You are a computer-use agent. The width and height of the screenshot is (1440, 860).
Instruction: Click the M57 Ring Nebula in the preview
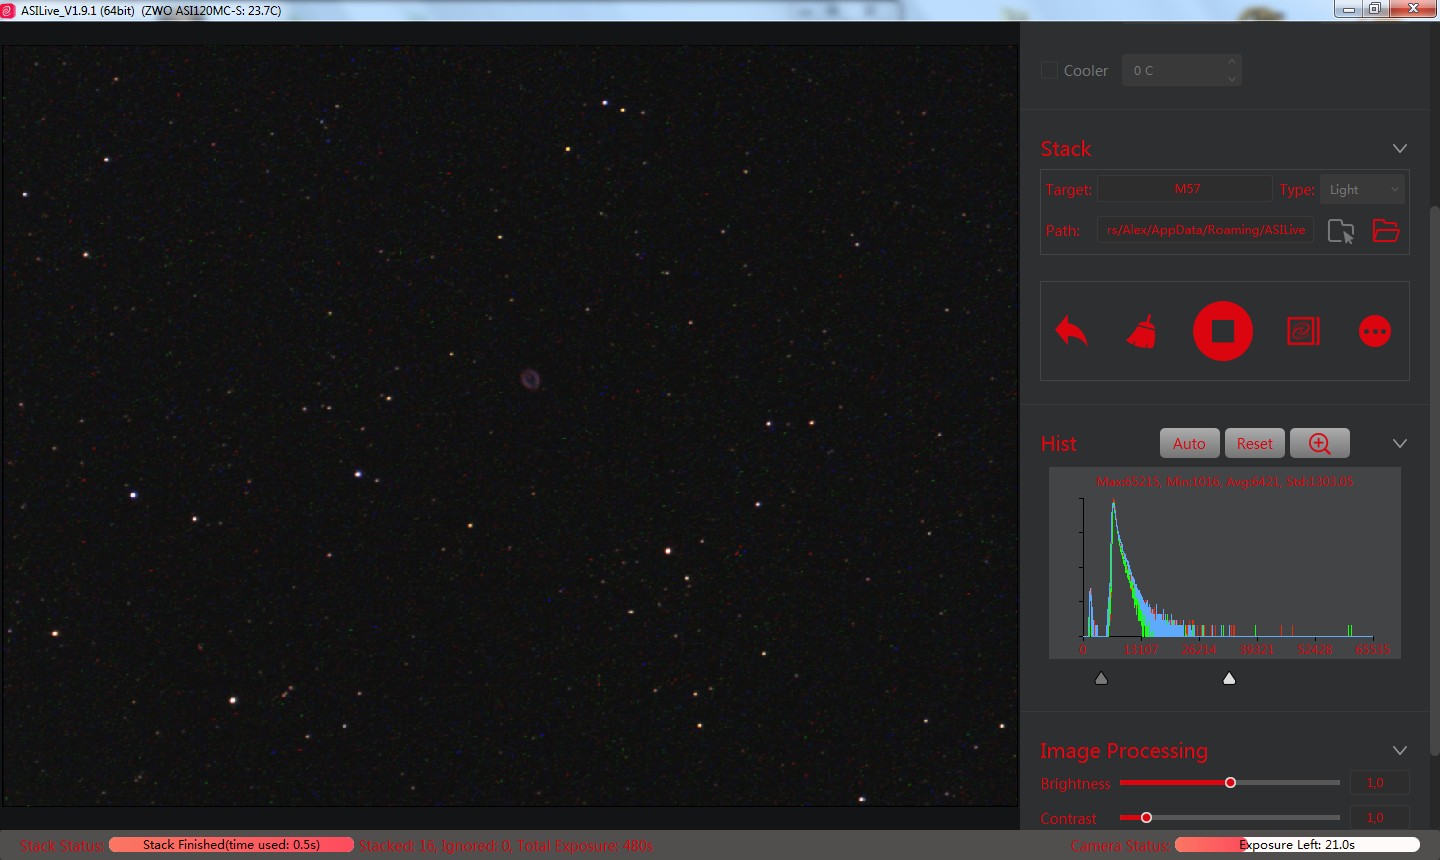click(x=530, y=378)
